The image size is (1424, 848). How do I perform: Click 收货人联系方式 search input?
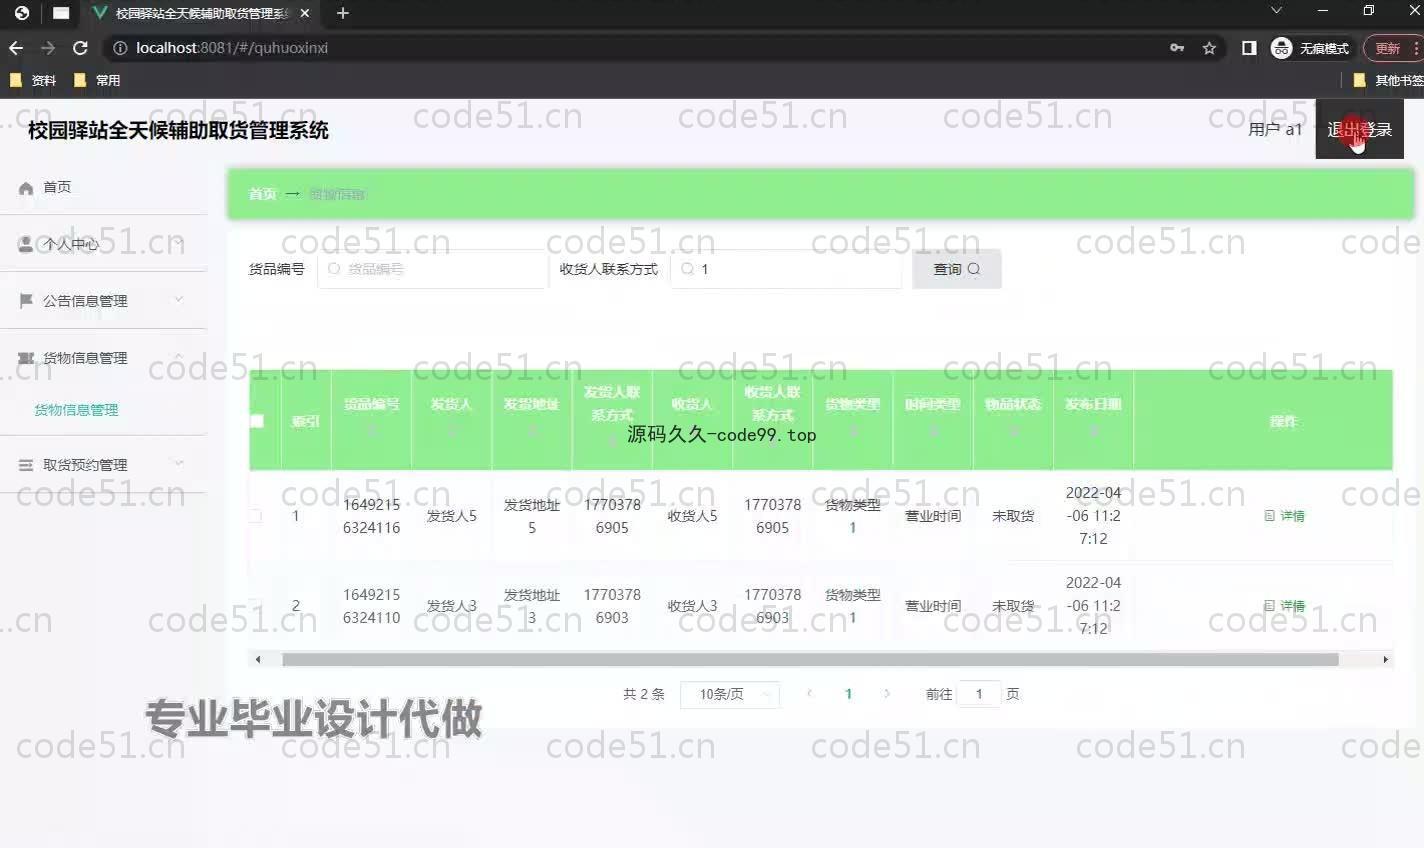pos(786,269)
